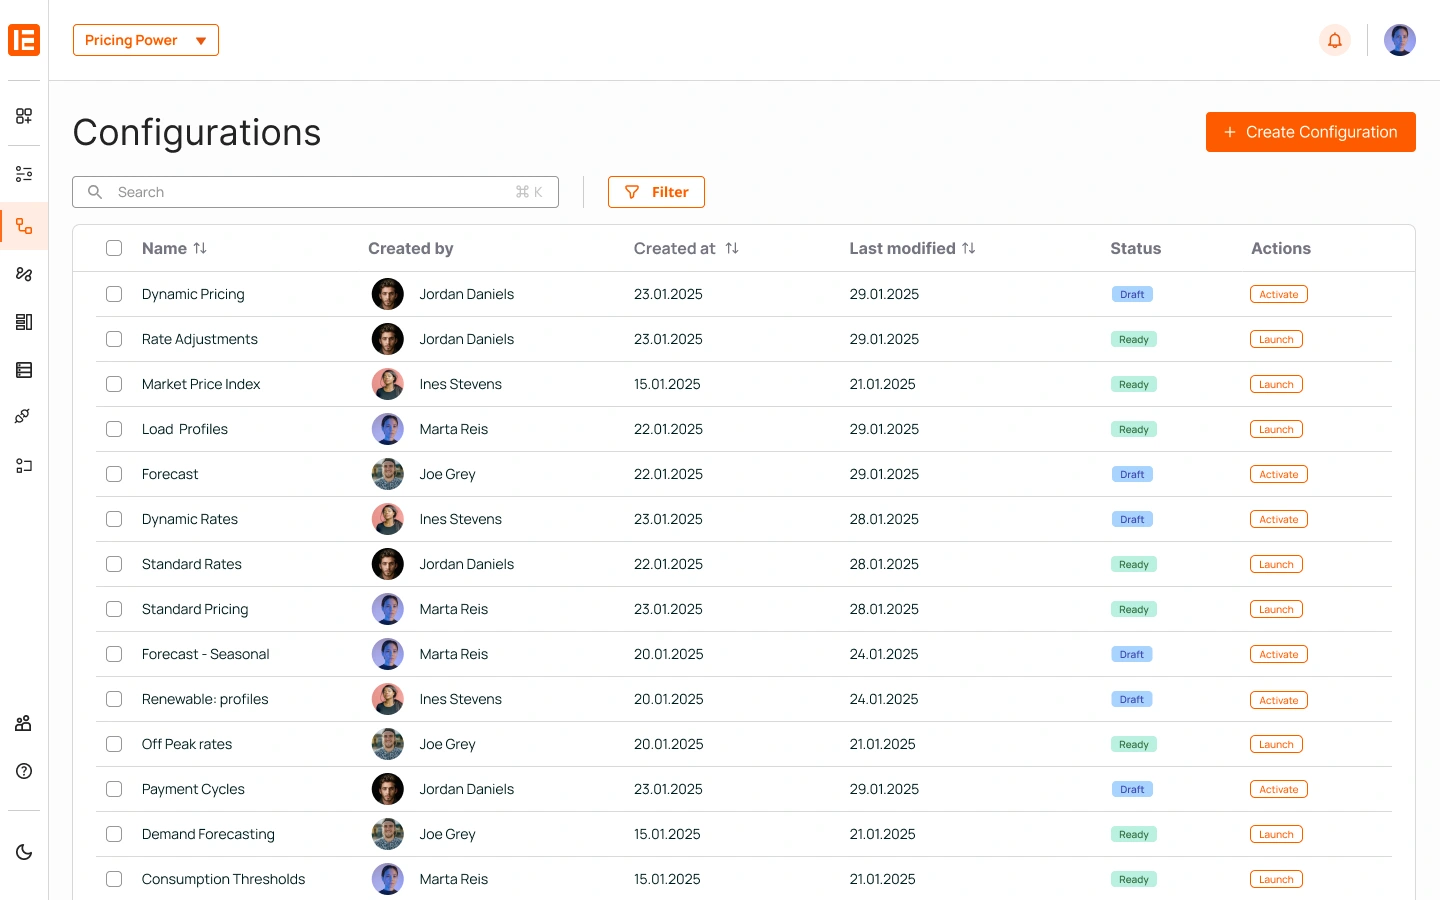
Task: Open the team users icon in sidebar
Action: [x=24, y=723]
